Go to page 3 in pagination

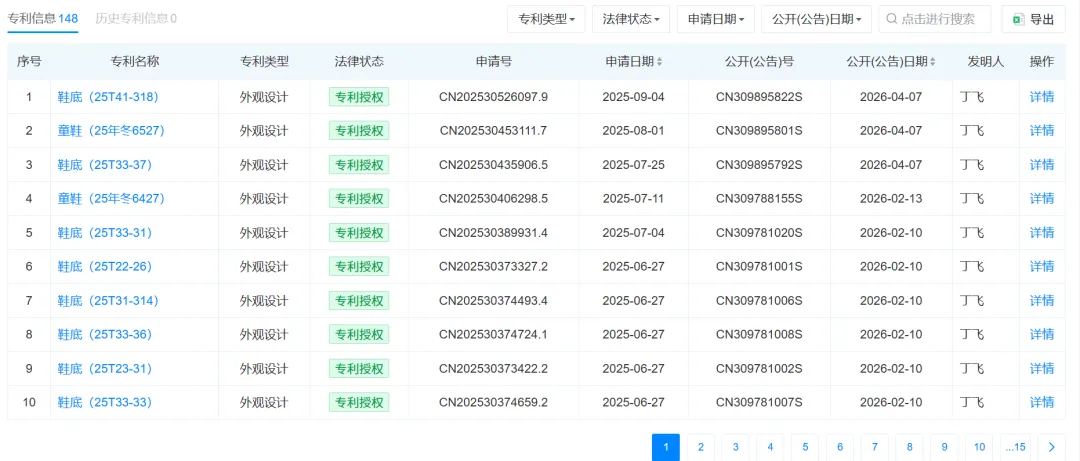(x=736, y=447)
